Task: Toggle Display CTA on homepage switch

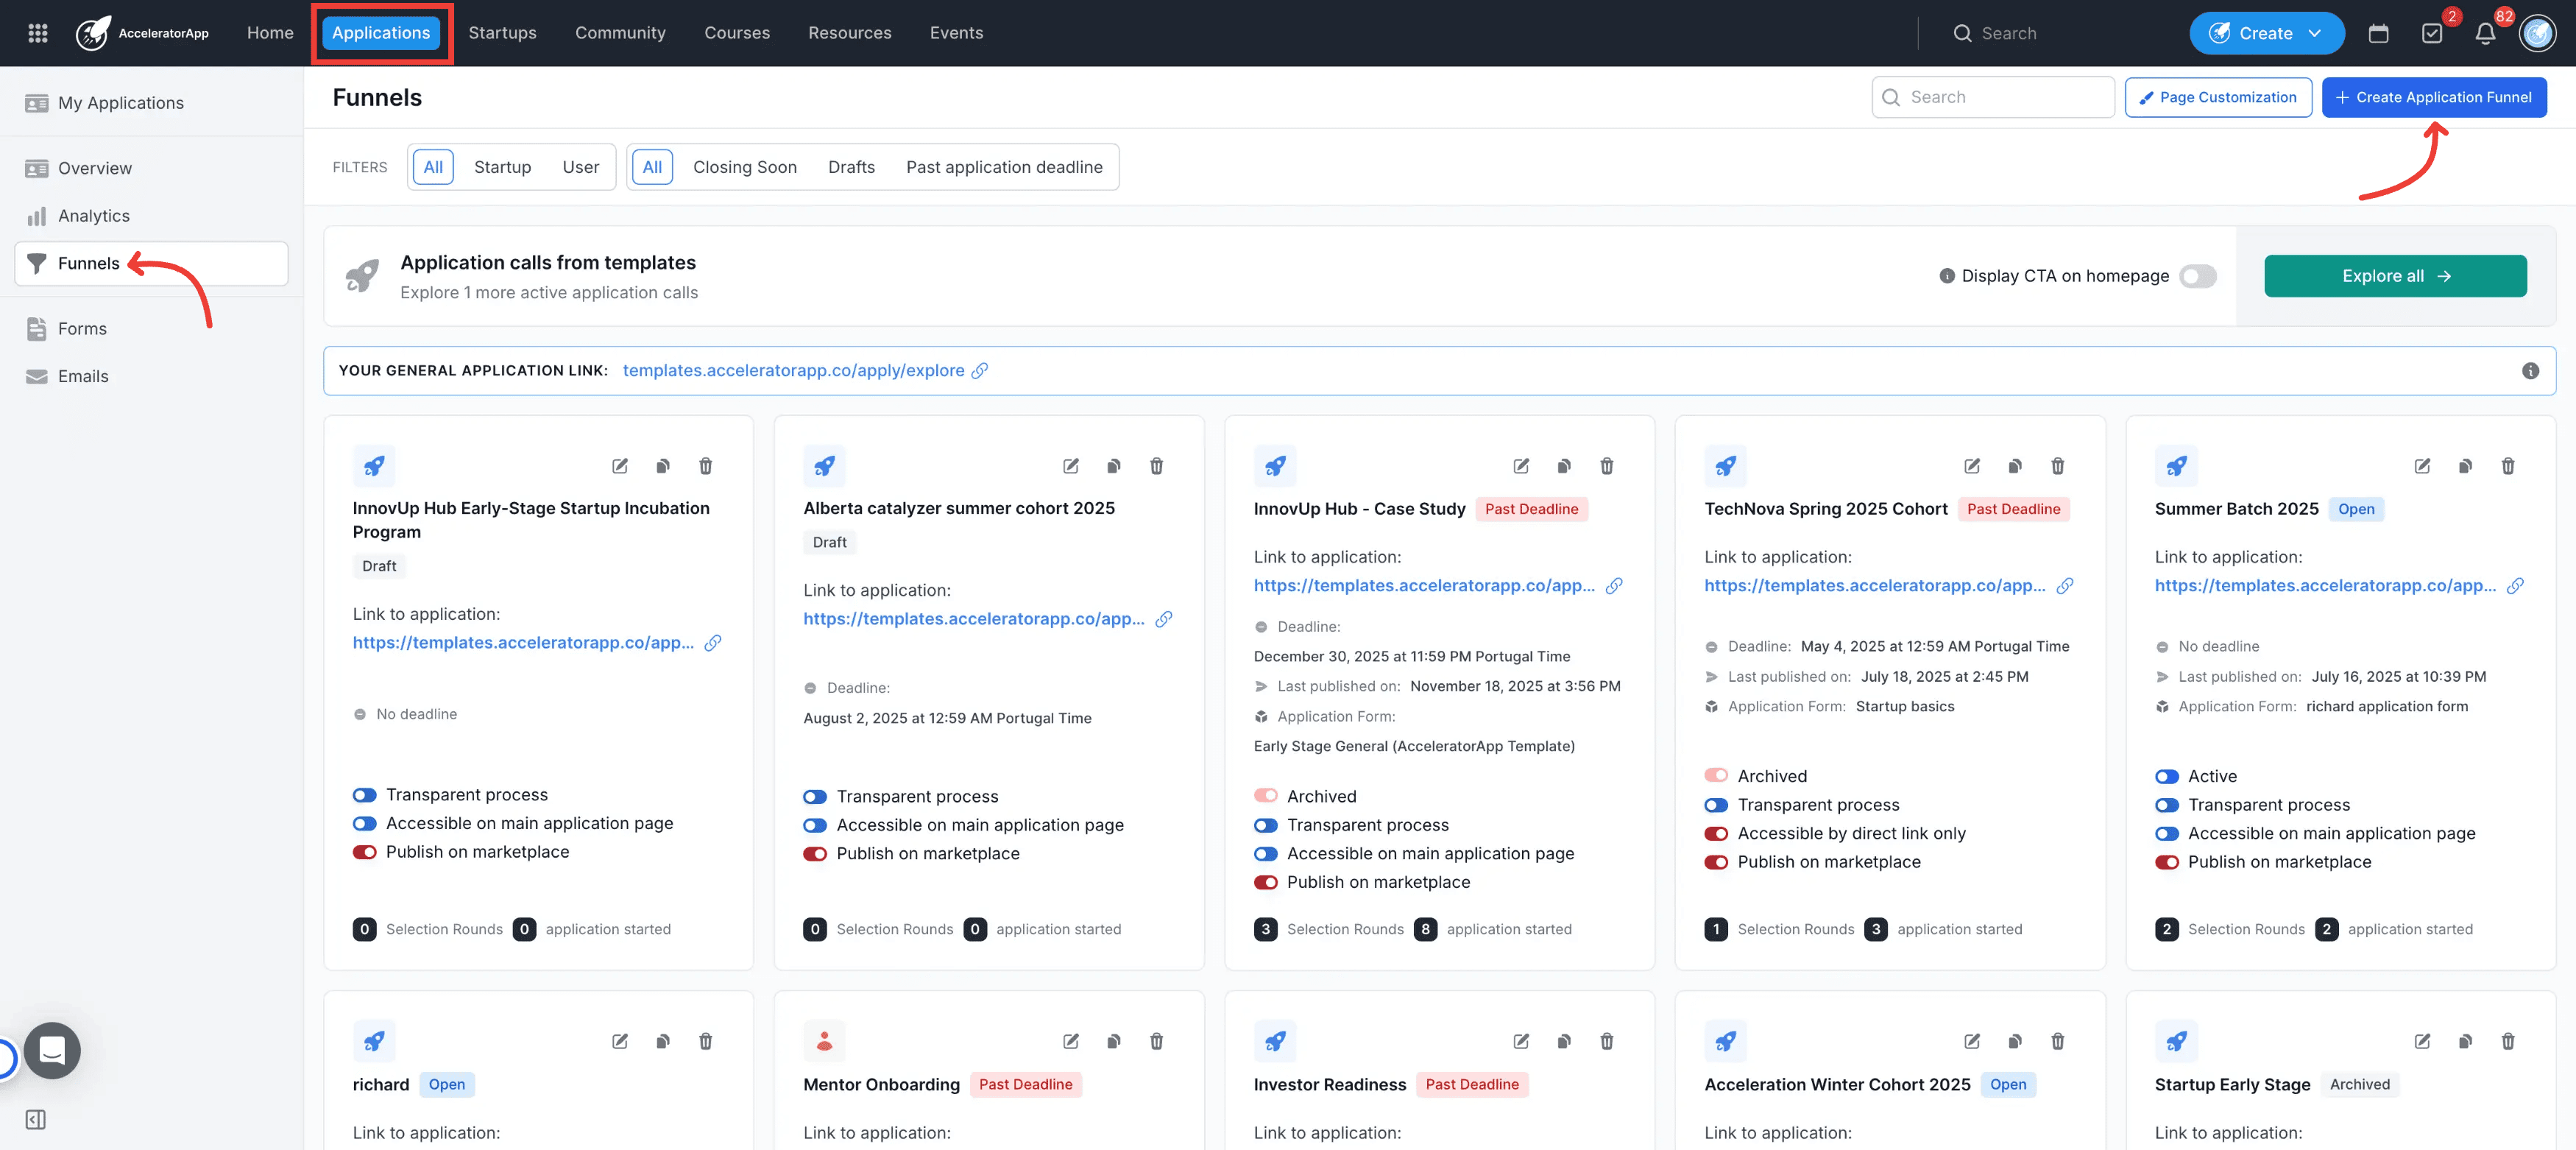Action: [x=2197, y=276]
